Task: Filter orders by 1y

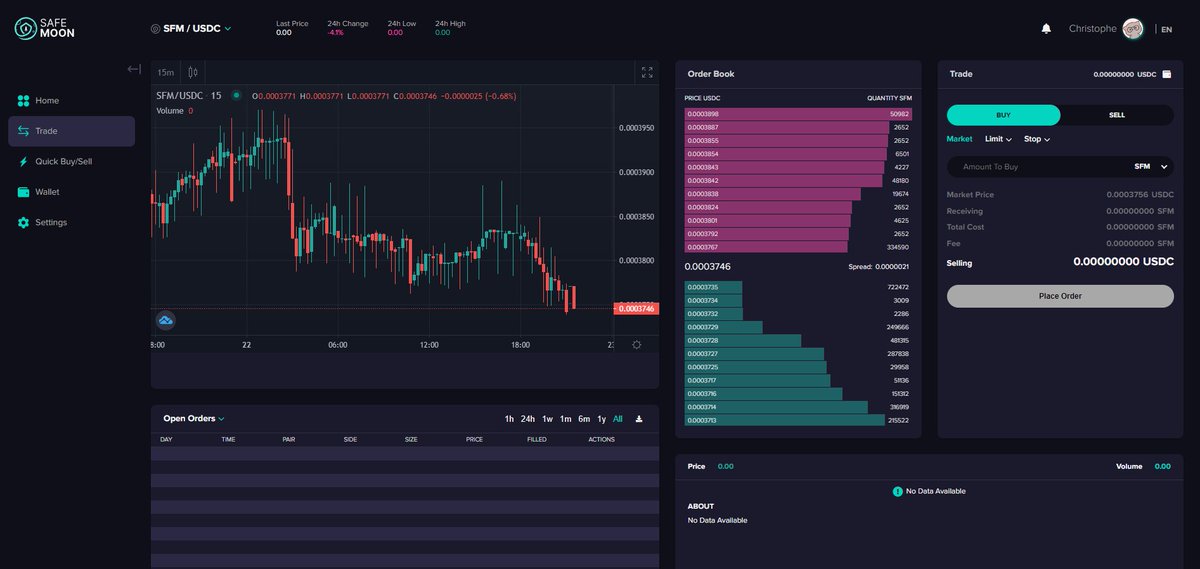Action: click(x=602, y=419)
